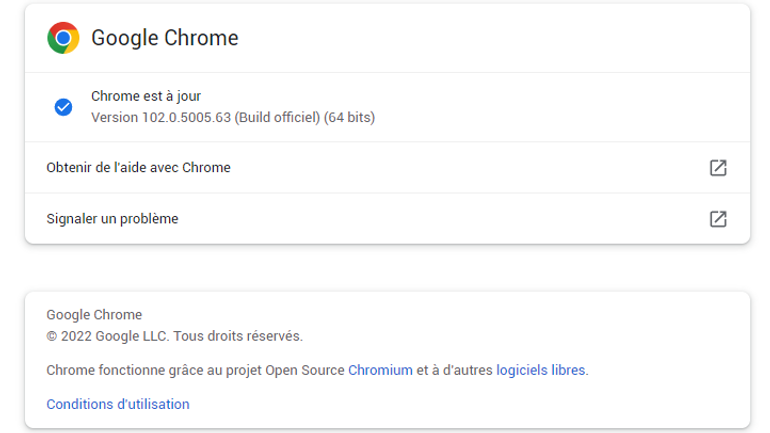Click the version number 102.0.5005.63
The height and width of the screenshot is (433, 770).
click(186, 117)
